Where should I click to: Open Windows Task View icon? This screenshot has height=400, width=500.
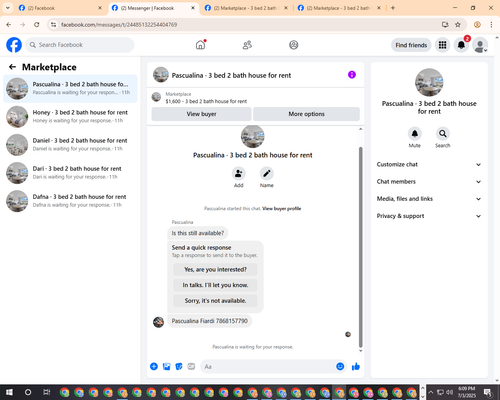click(46, 392)
